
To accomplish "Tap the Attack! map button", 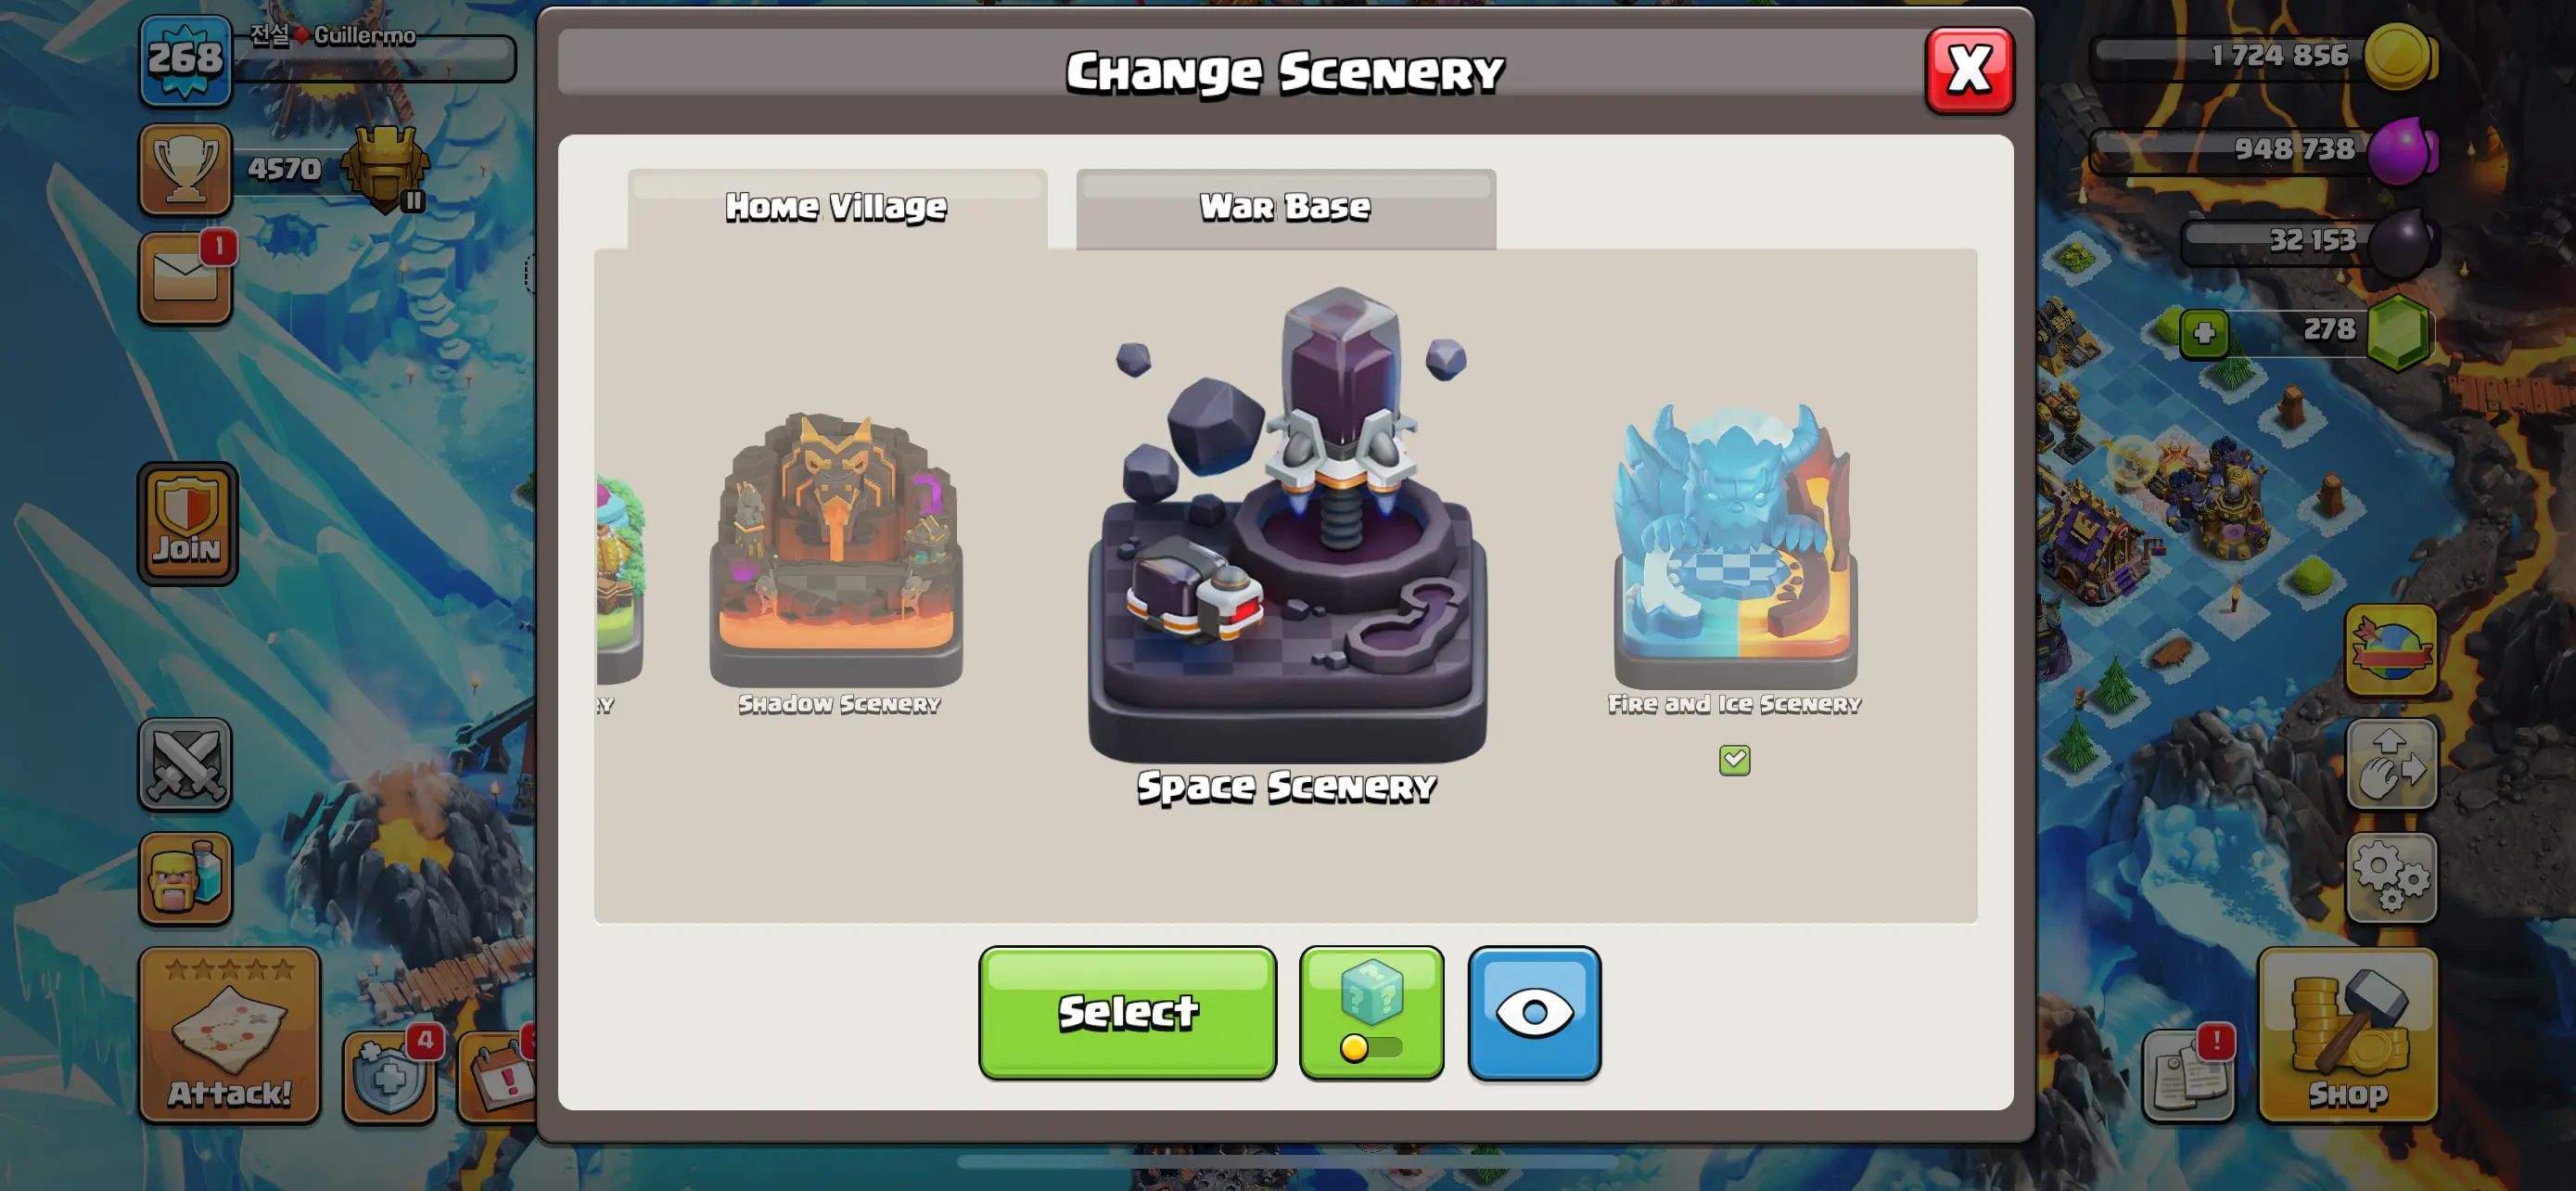I will [230, 1035].
